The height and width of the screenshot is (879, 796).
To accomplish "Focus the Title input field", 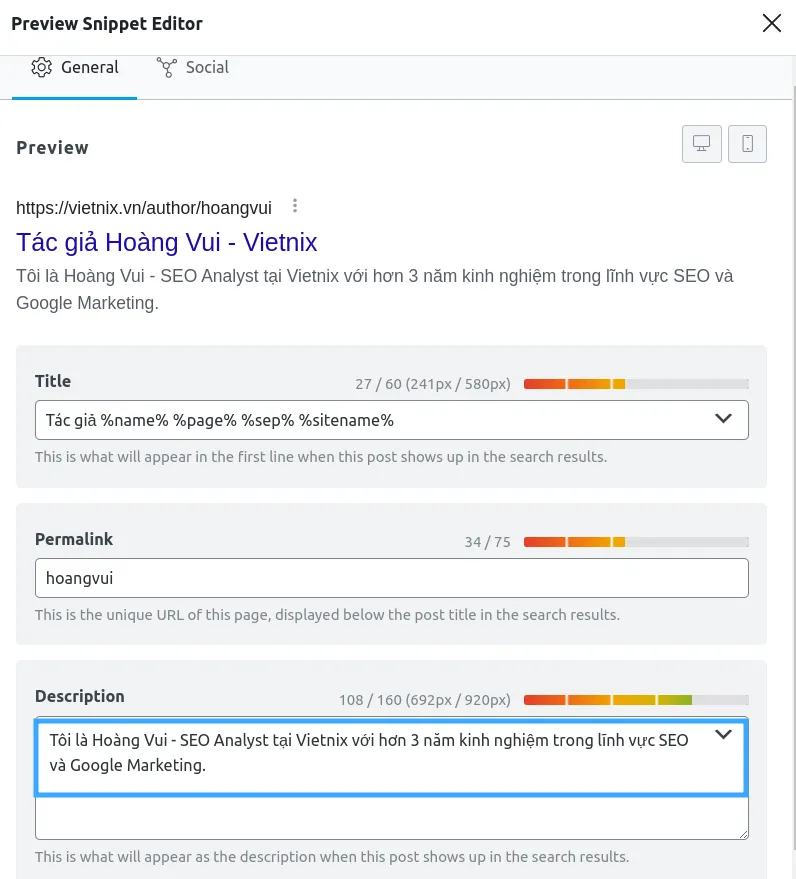I will click(x=392, y=420).
